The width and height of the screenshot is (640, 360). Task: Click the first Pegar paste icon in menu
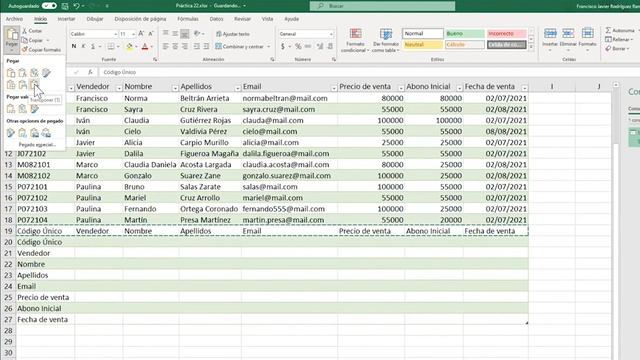tap(11, 73)
